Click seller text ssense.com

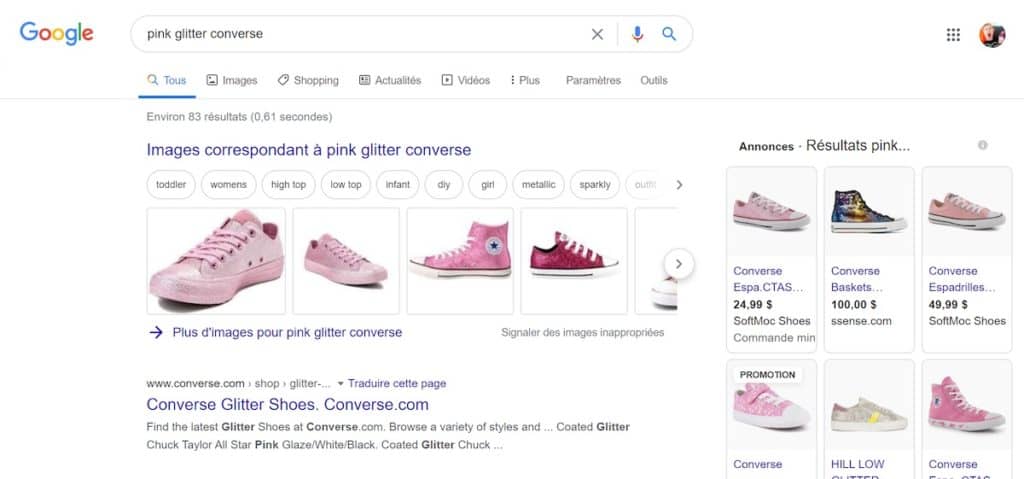861,321
